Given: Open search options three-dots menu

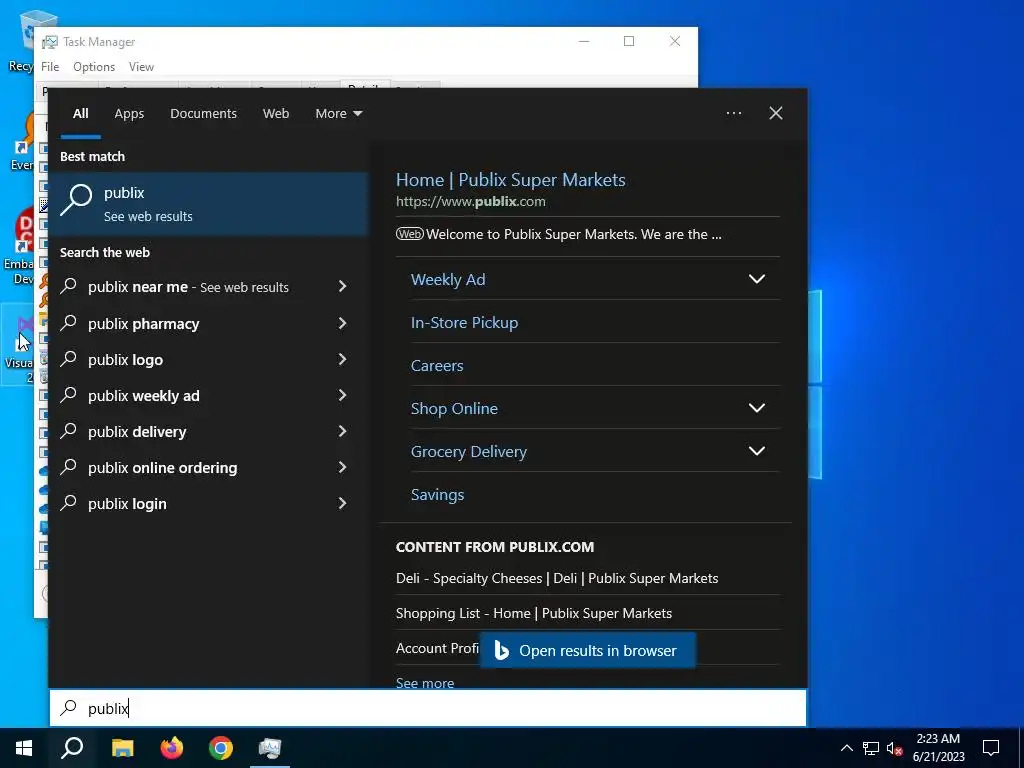Looking at the screenshot, I should pos(734,113).
